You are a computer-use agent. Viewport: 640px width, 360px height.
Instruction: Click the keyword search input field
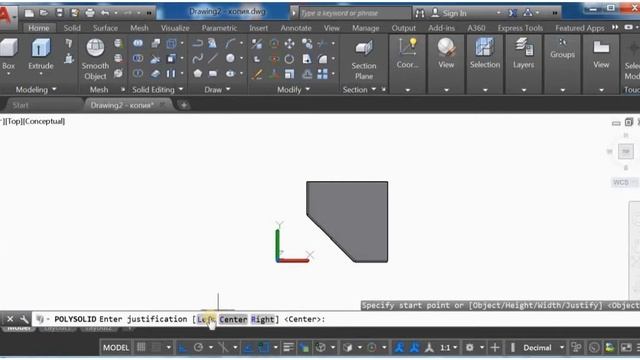coord(355,13)
